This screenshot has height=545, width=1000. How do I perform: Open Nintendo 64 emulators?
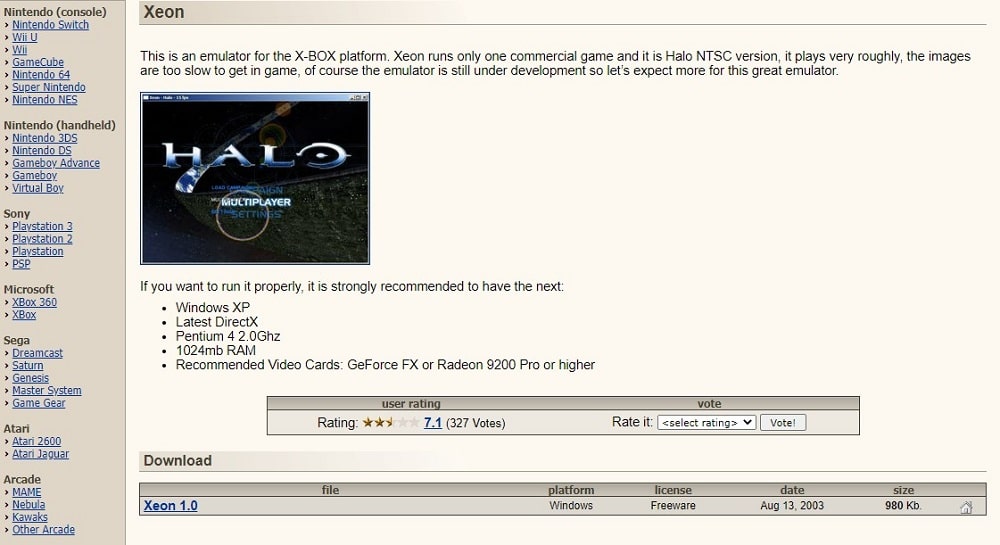click(x=41, y=75)
